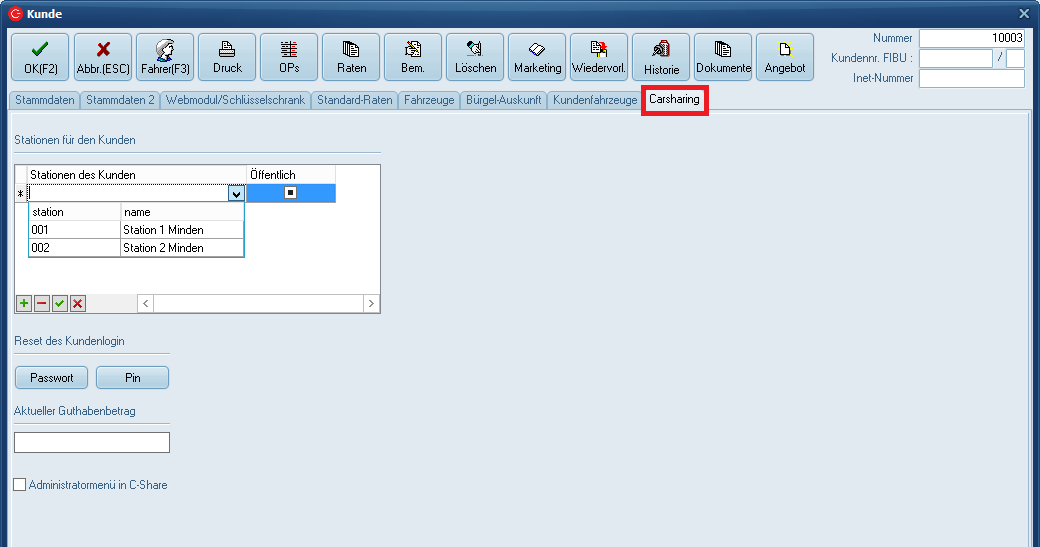Open the OPs open items button

pos(289,57)
